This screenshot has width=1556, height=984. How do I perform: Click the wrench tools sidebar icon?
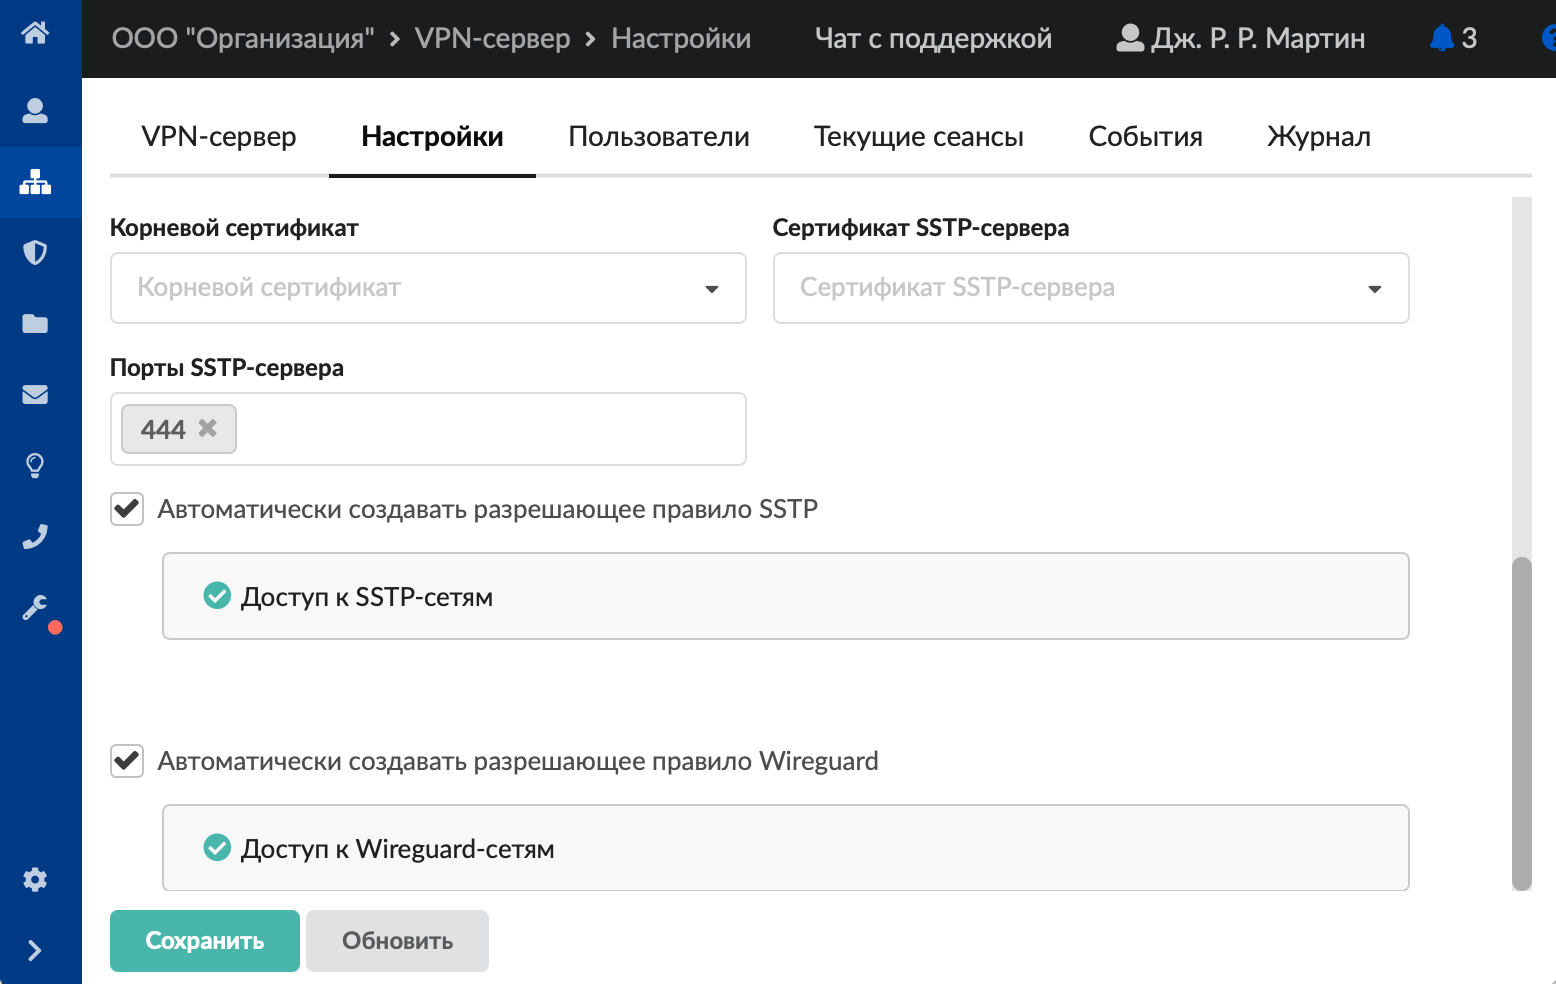pyautogui.click(x=35, y=608)
